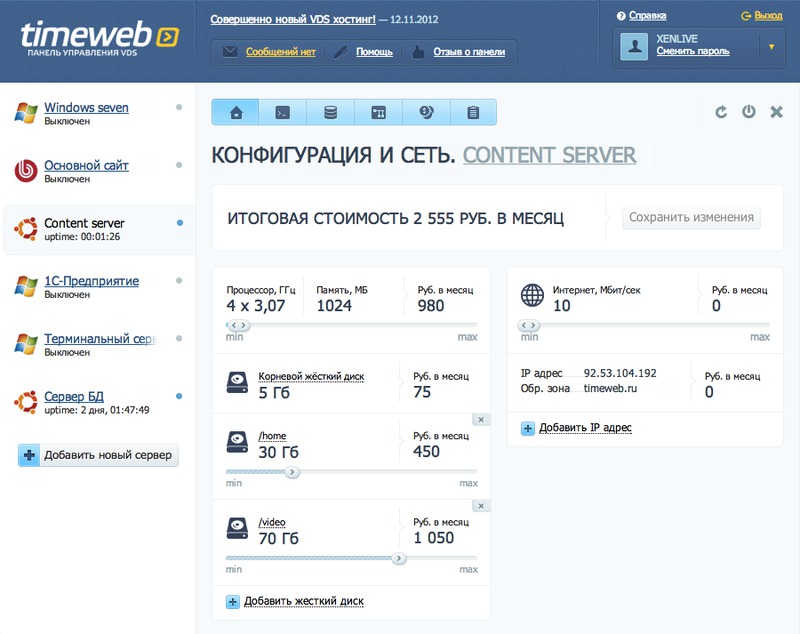Click the /home disk size slider handle
This screenshot has height=634, width=800.
(292, 472)
